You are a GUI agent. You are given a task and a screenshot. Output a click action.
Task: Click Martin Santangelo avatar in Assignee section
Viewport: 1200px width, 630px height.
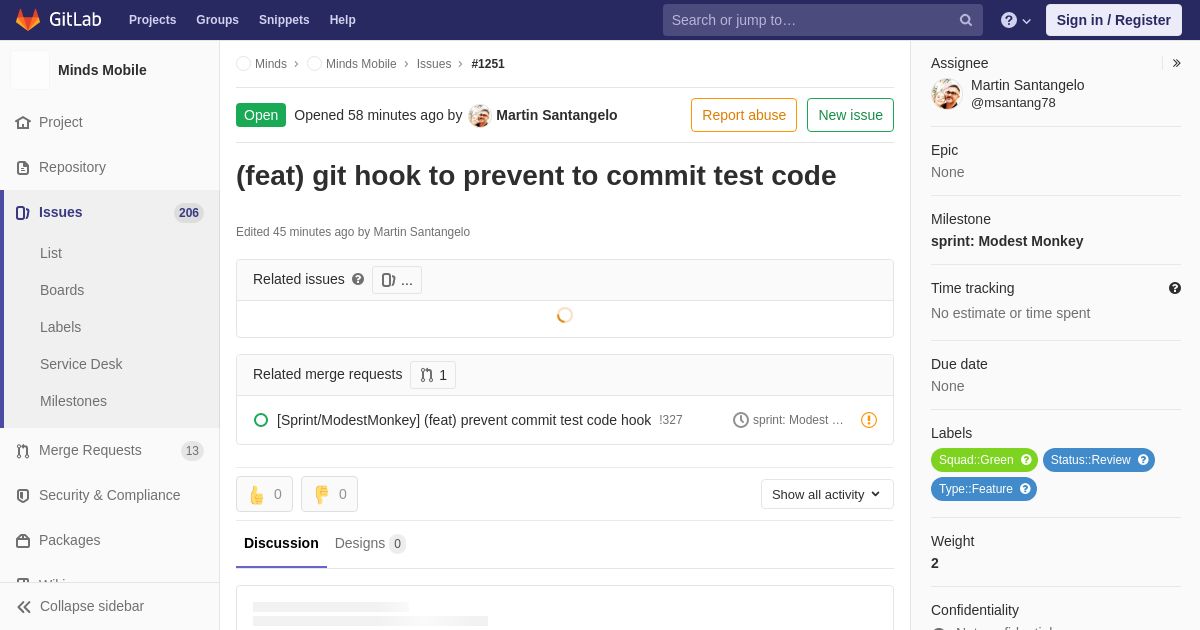pyautogui.click(x=946, y=94)
